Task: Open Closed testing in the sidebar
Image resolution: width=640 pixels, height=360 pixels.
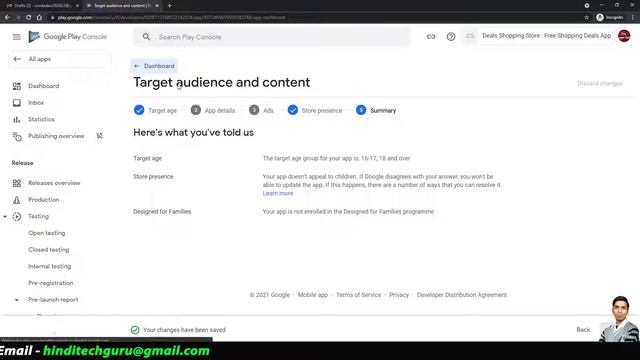Action: tap(49, 250)
